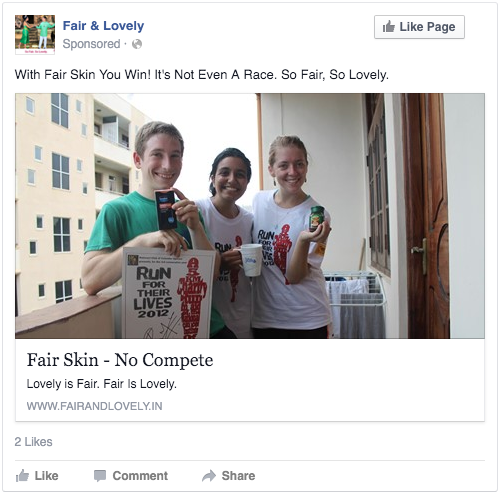Image resolution: width=501 pixels, height=494 pixels.
Task: Click the speech bubble comment icon
Action: [100, 476]
